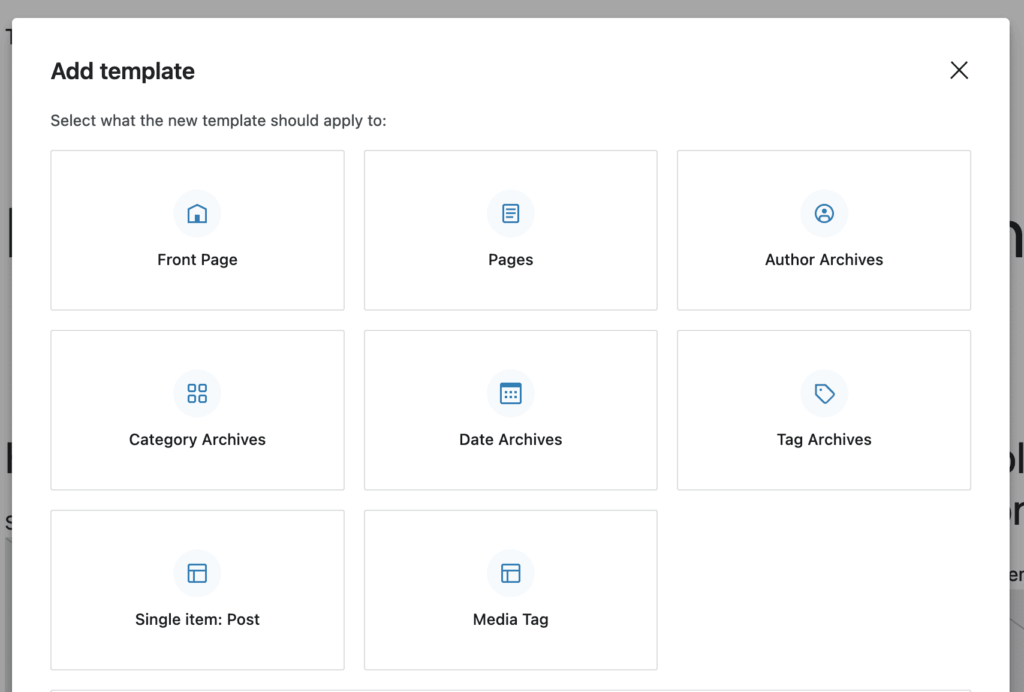
Task: Select the Date Archives label
Action: [x=511, y=439]
